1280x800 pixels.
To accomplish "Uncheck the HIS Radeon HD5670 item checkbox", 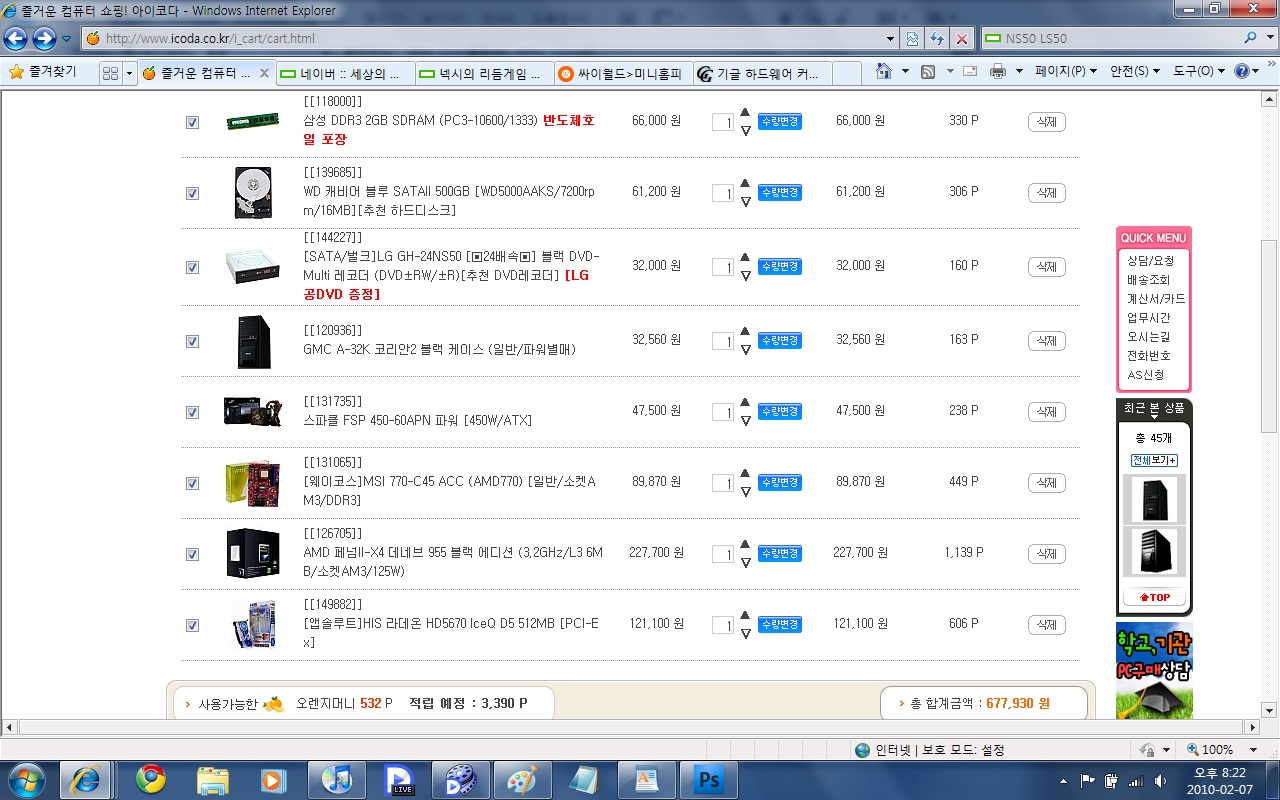I will pos(192,625).
